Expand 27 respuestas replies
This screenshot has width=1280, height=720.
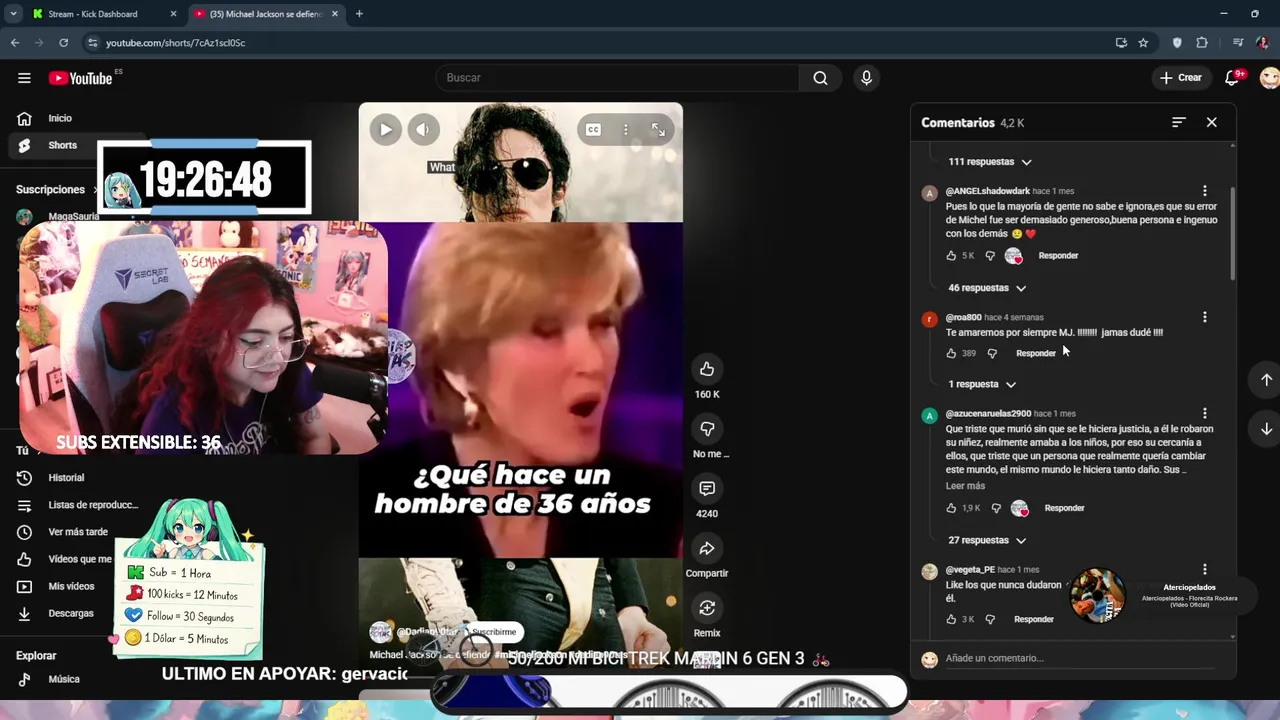coord(987,540)
